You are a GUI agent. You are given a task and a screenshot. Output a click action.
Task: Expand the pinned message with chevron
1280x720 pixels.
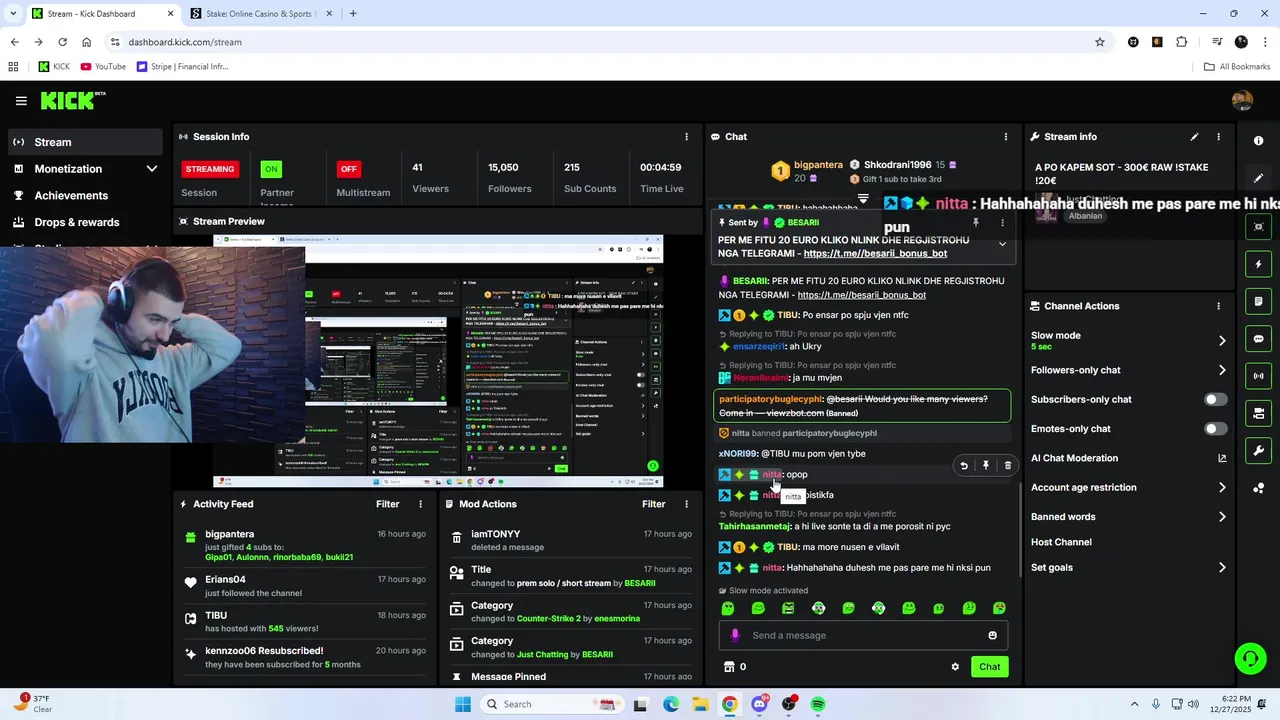click(1002, 244)
